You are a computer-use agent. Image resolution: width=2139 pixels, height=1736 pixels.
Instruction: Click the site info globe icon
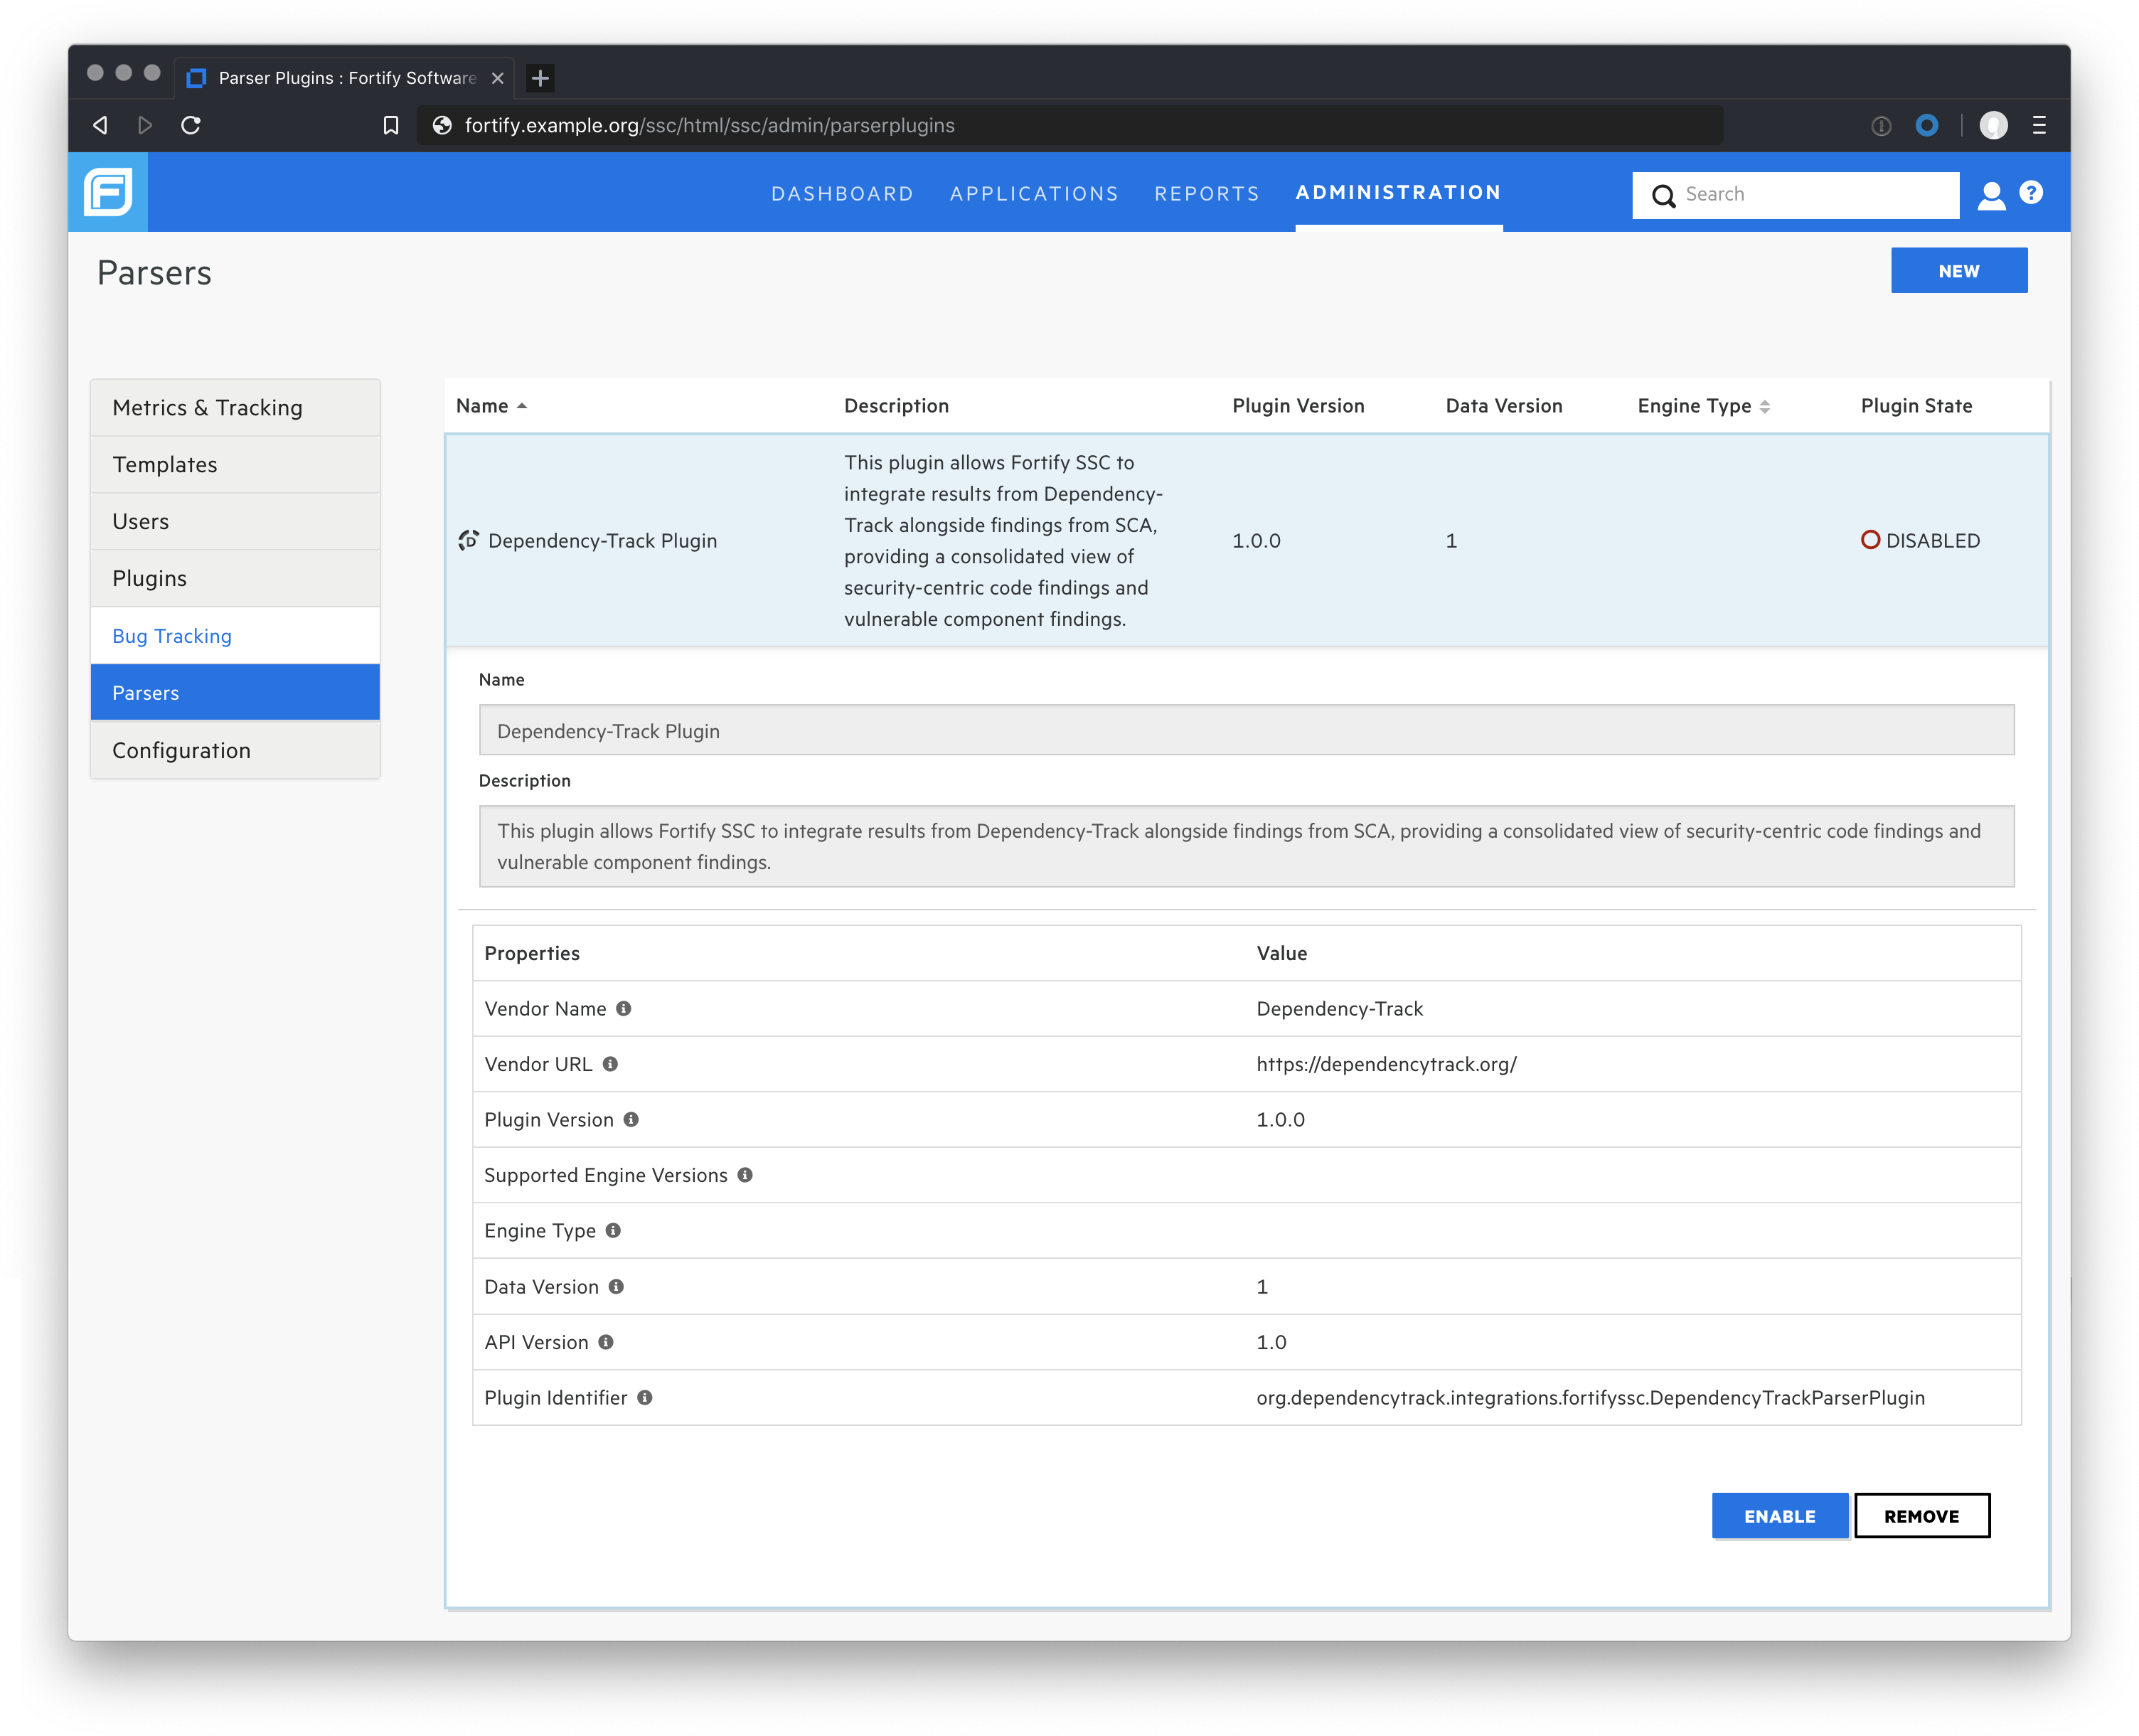coord(441,125)
